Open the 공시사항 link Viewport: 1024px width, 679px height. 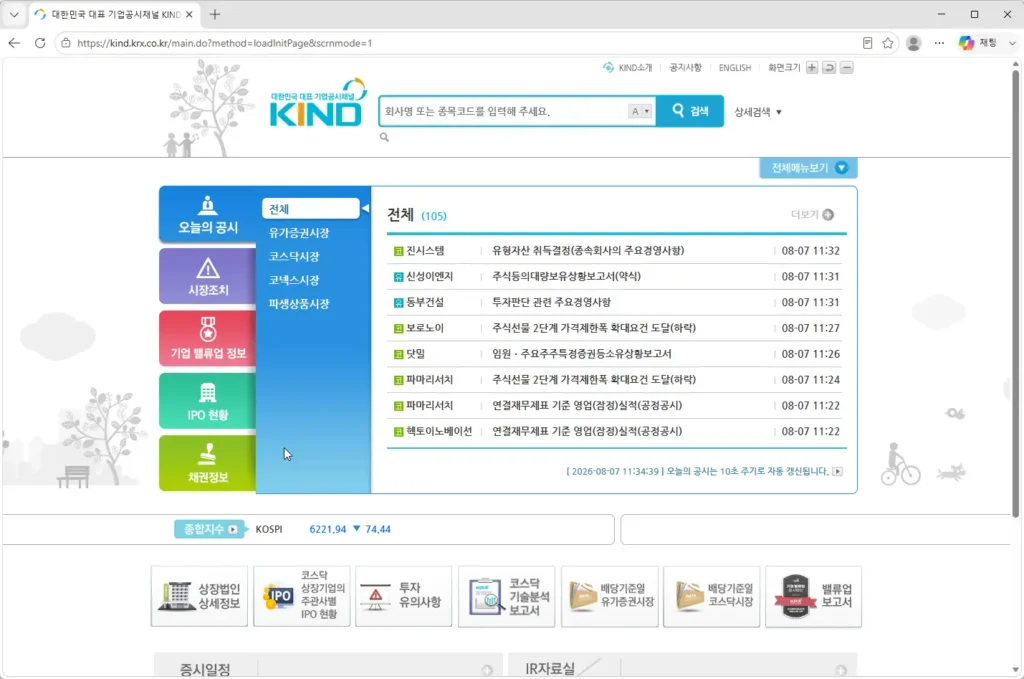click(x=685, y=68)
